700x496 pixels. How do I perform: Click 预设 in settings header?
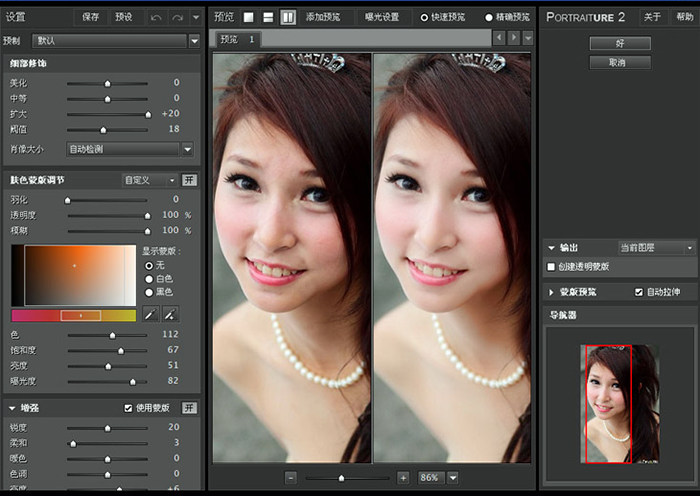[x=124, y=17]
